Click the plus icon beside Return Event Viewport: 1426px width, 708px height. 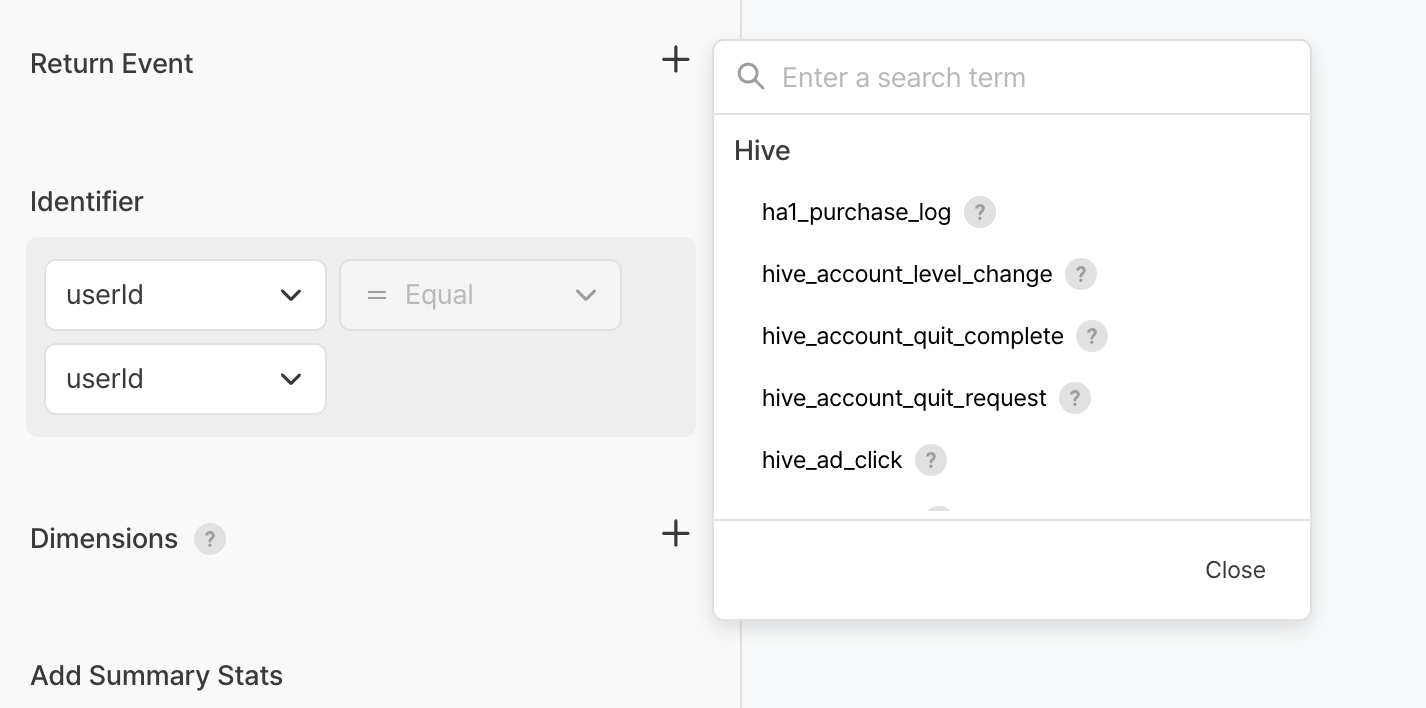(x=676, y=60)
